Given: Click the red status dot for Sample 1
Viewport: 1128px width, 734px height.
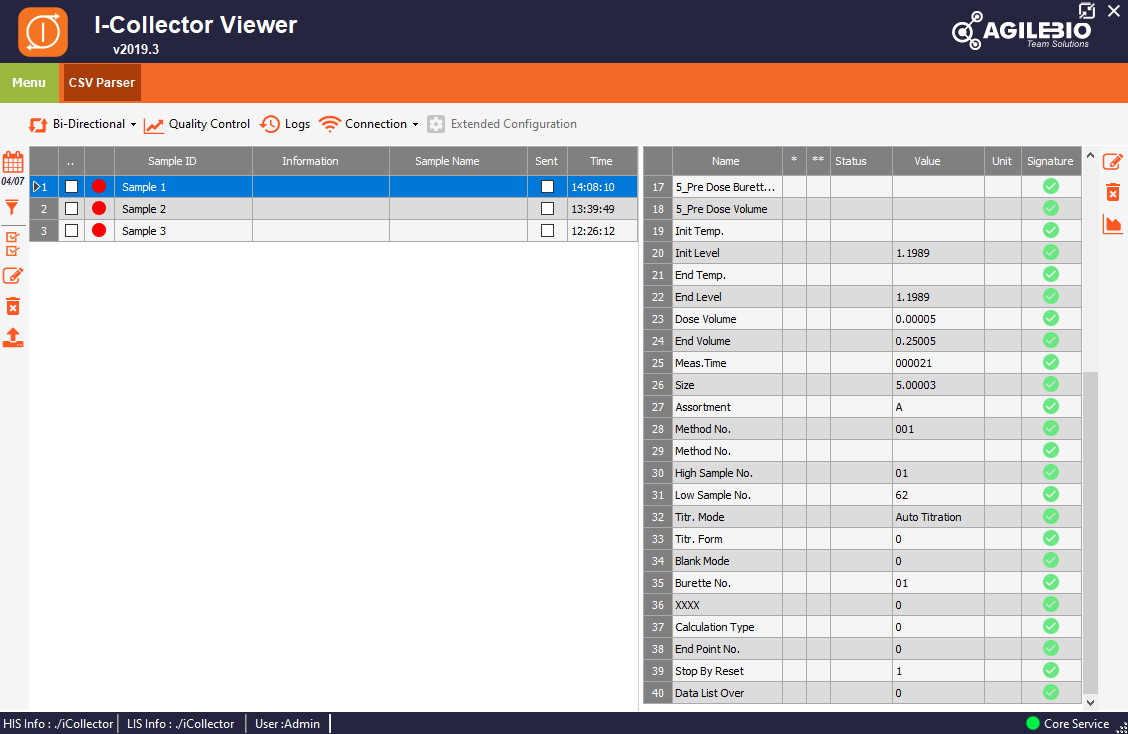Looking at the screenshot, I should (99, 186).
